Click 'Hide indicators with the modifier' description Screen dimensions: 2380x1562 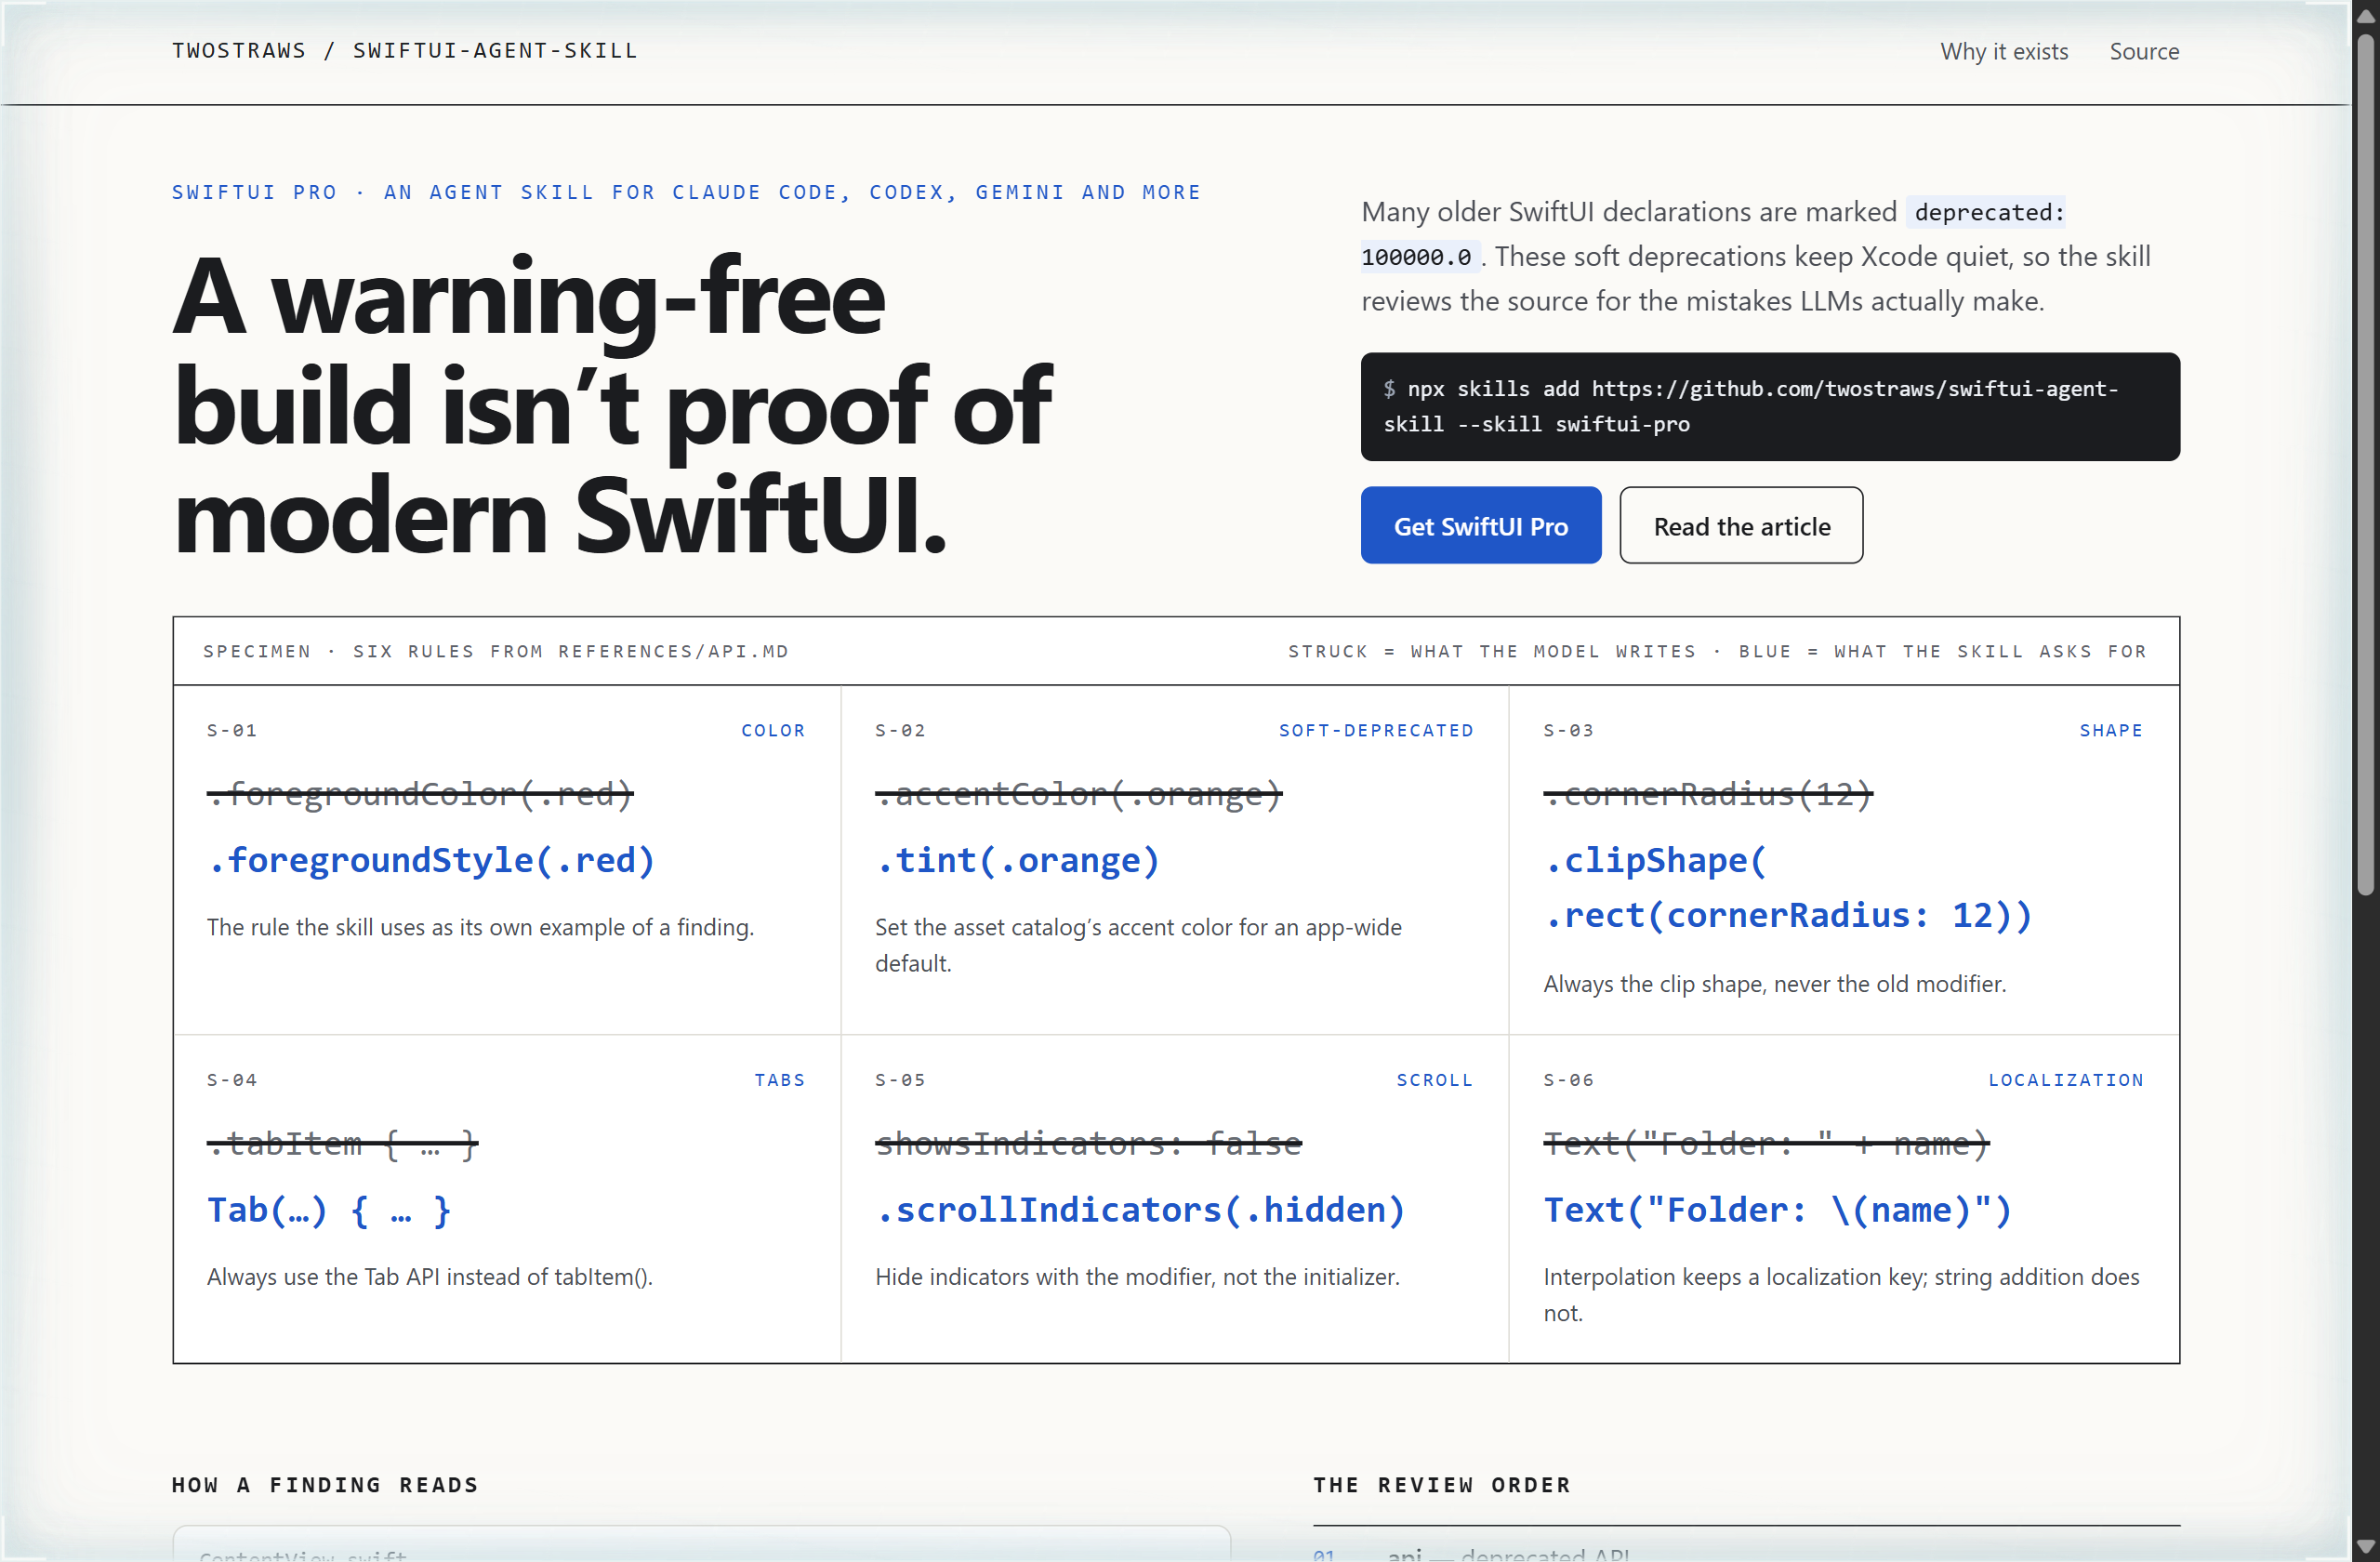tap(1137, 1277)
